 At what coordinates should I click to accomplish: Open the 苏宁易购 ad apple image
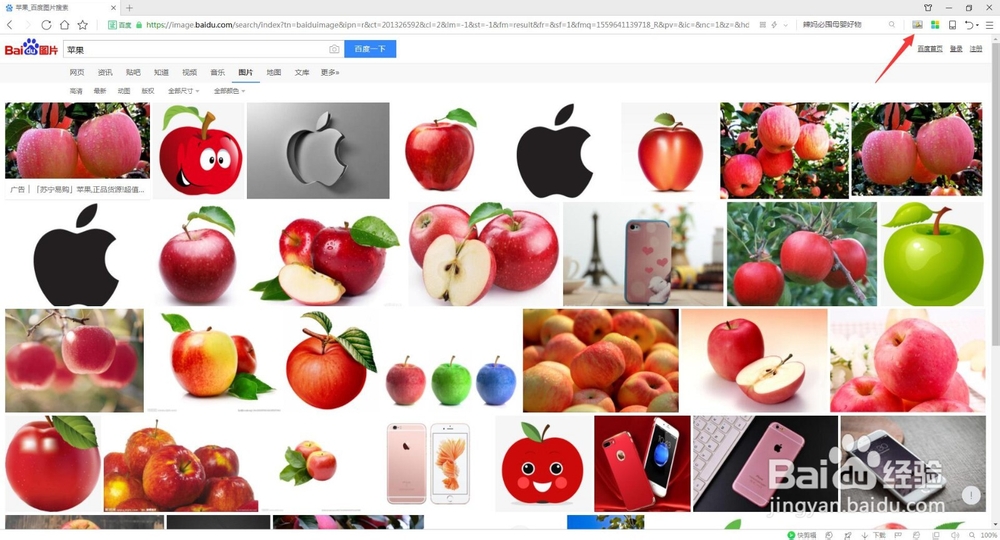coord(77,140)
